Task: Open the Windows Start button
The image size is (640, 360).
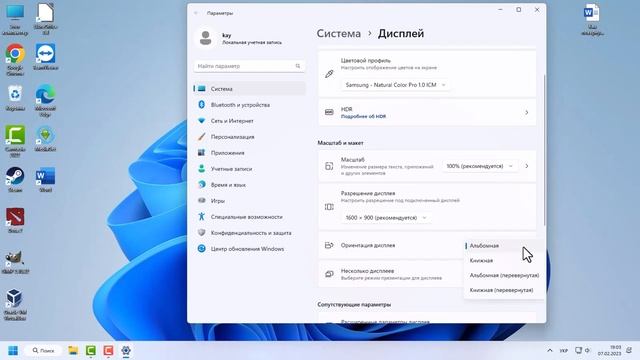Action: click(x=13, y=351)
